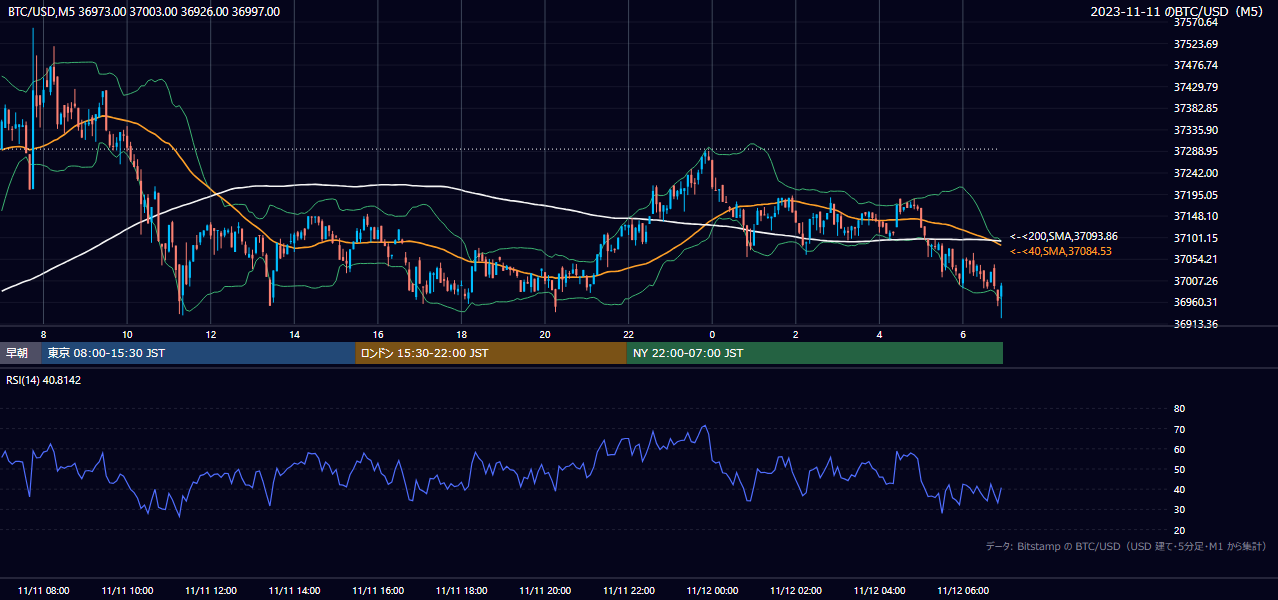Click RSI scale value 70
The image size is (1278, 600).
point(1179,429)
